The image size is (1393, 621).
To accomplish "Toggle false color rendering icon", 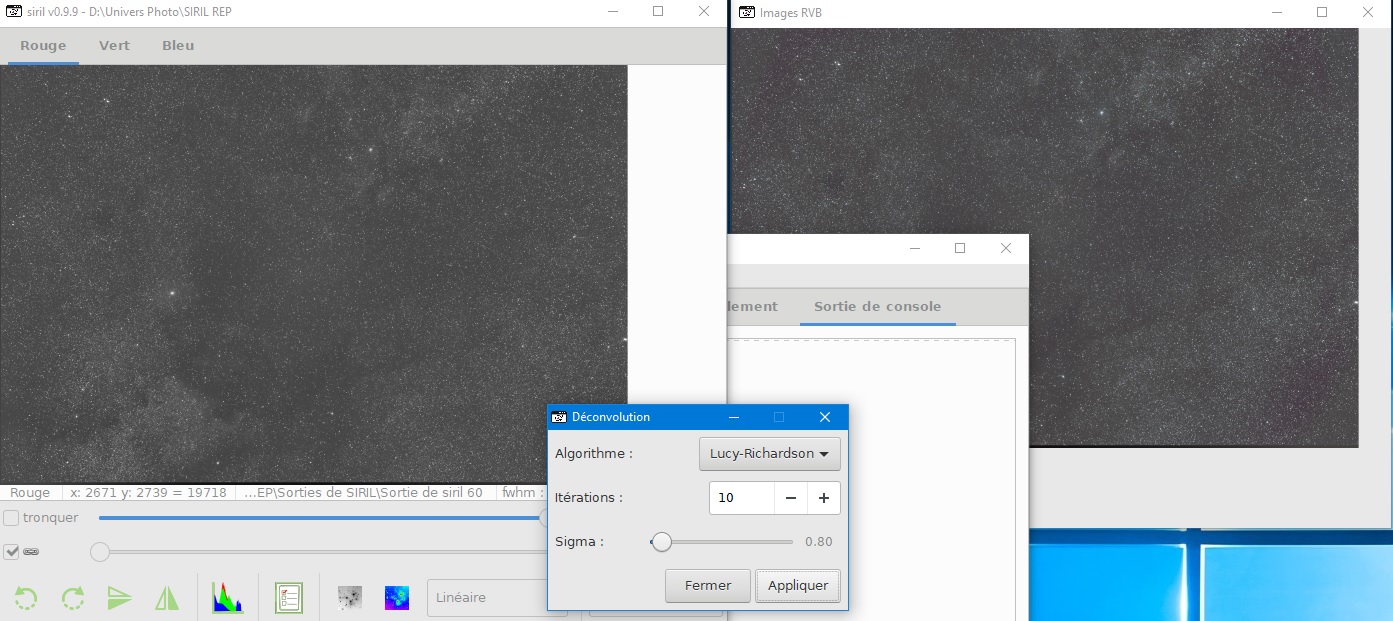I will coord(397,598).
